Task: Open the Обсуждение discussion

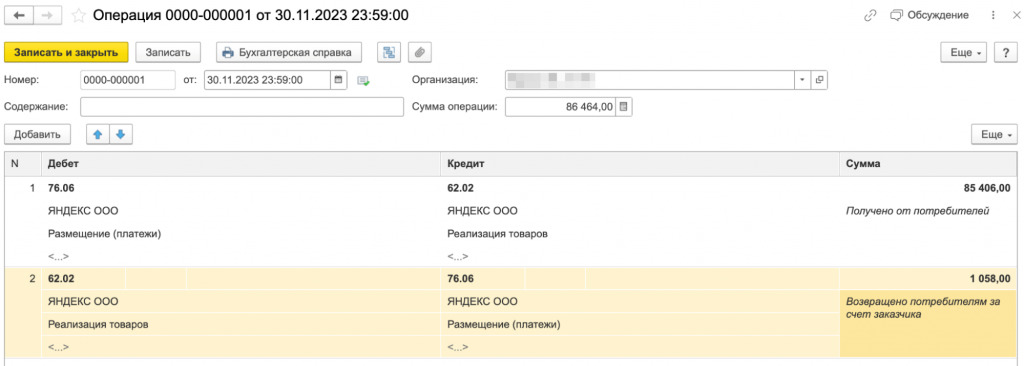Action: 930,15
